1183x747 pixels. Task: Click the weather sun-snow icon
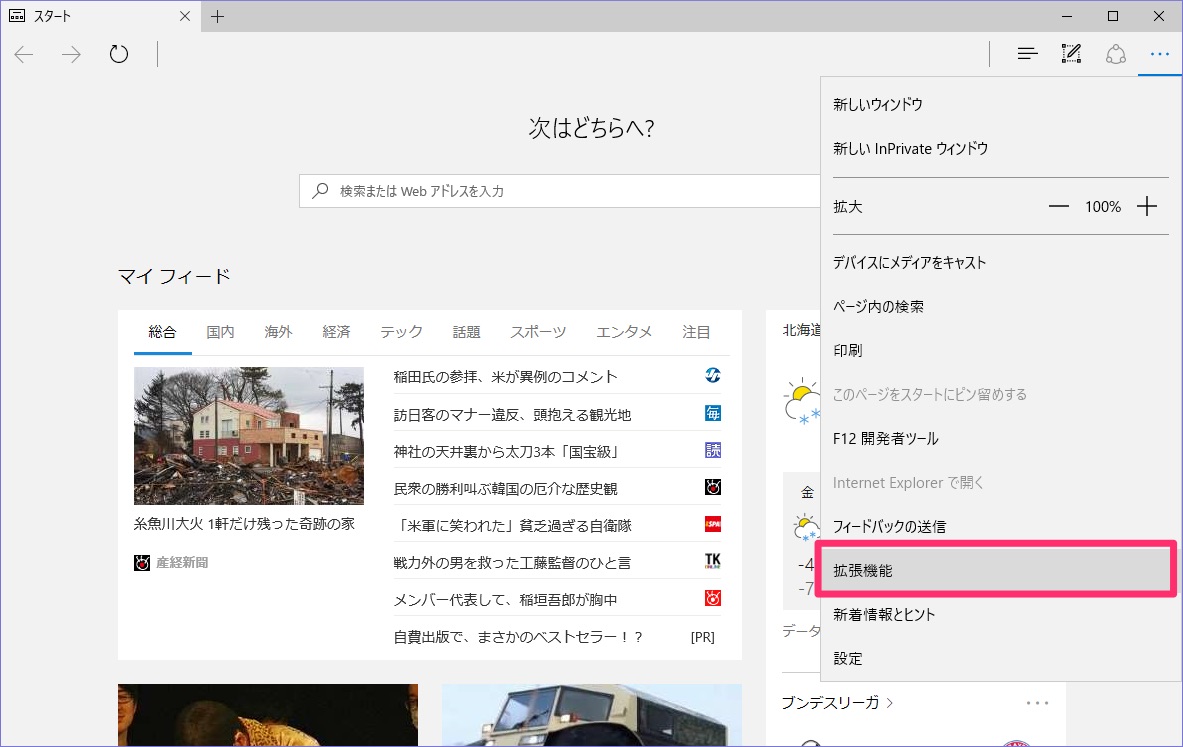pyautogui.click(x=802, y=401)
